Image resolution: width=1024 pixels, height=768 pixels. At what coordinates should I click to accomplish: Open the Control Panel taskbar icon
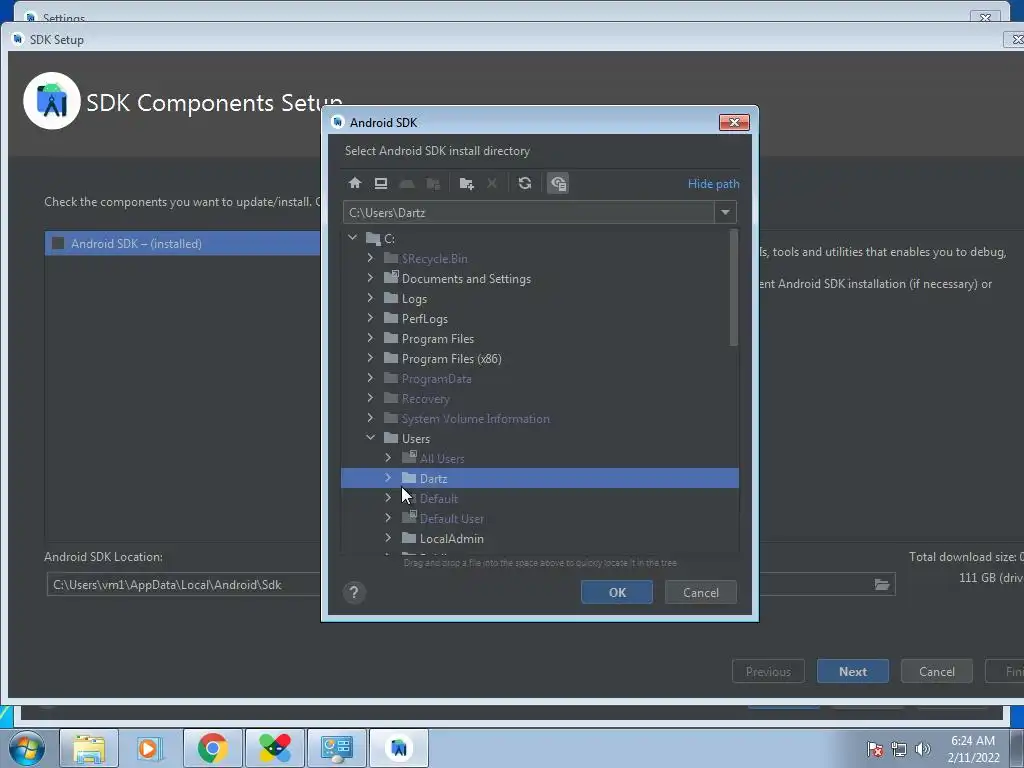[x=336, y=748]
